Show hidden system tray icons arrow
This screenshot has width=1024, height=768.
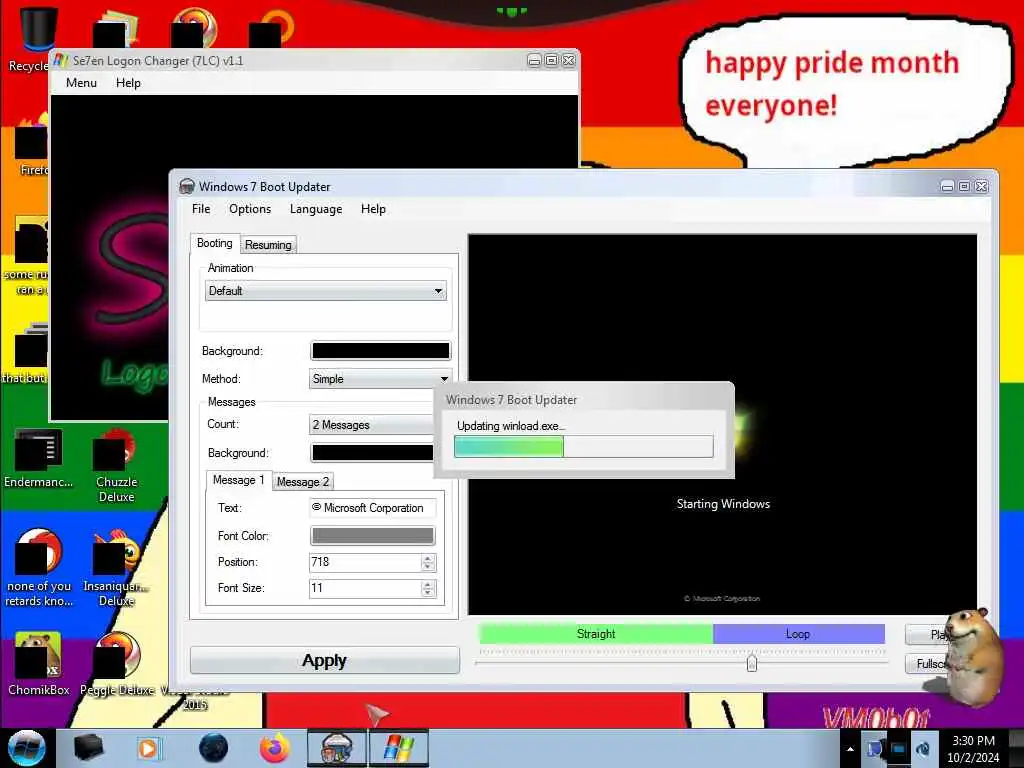[x=850, y=749]
